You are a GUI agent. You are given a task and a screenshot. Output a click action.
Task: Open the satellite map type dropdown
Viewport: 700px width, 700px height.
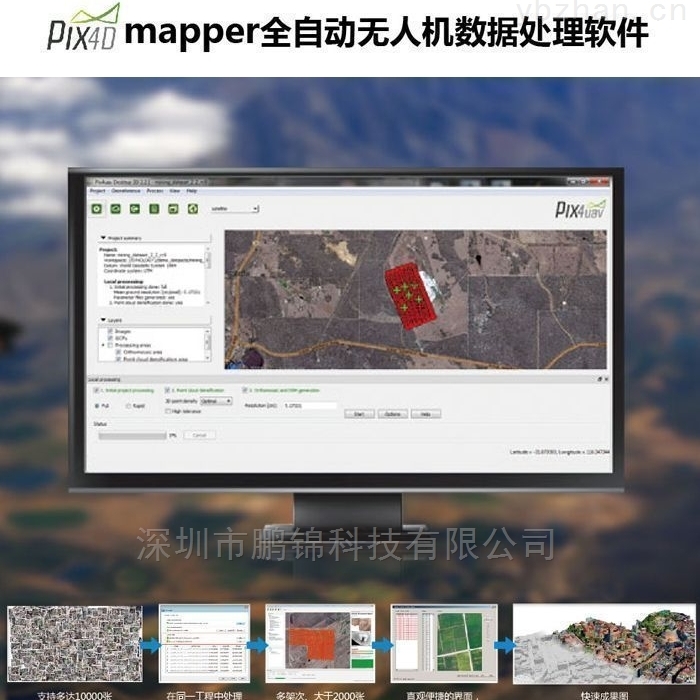pos(235,208)
